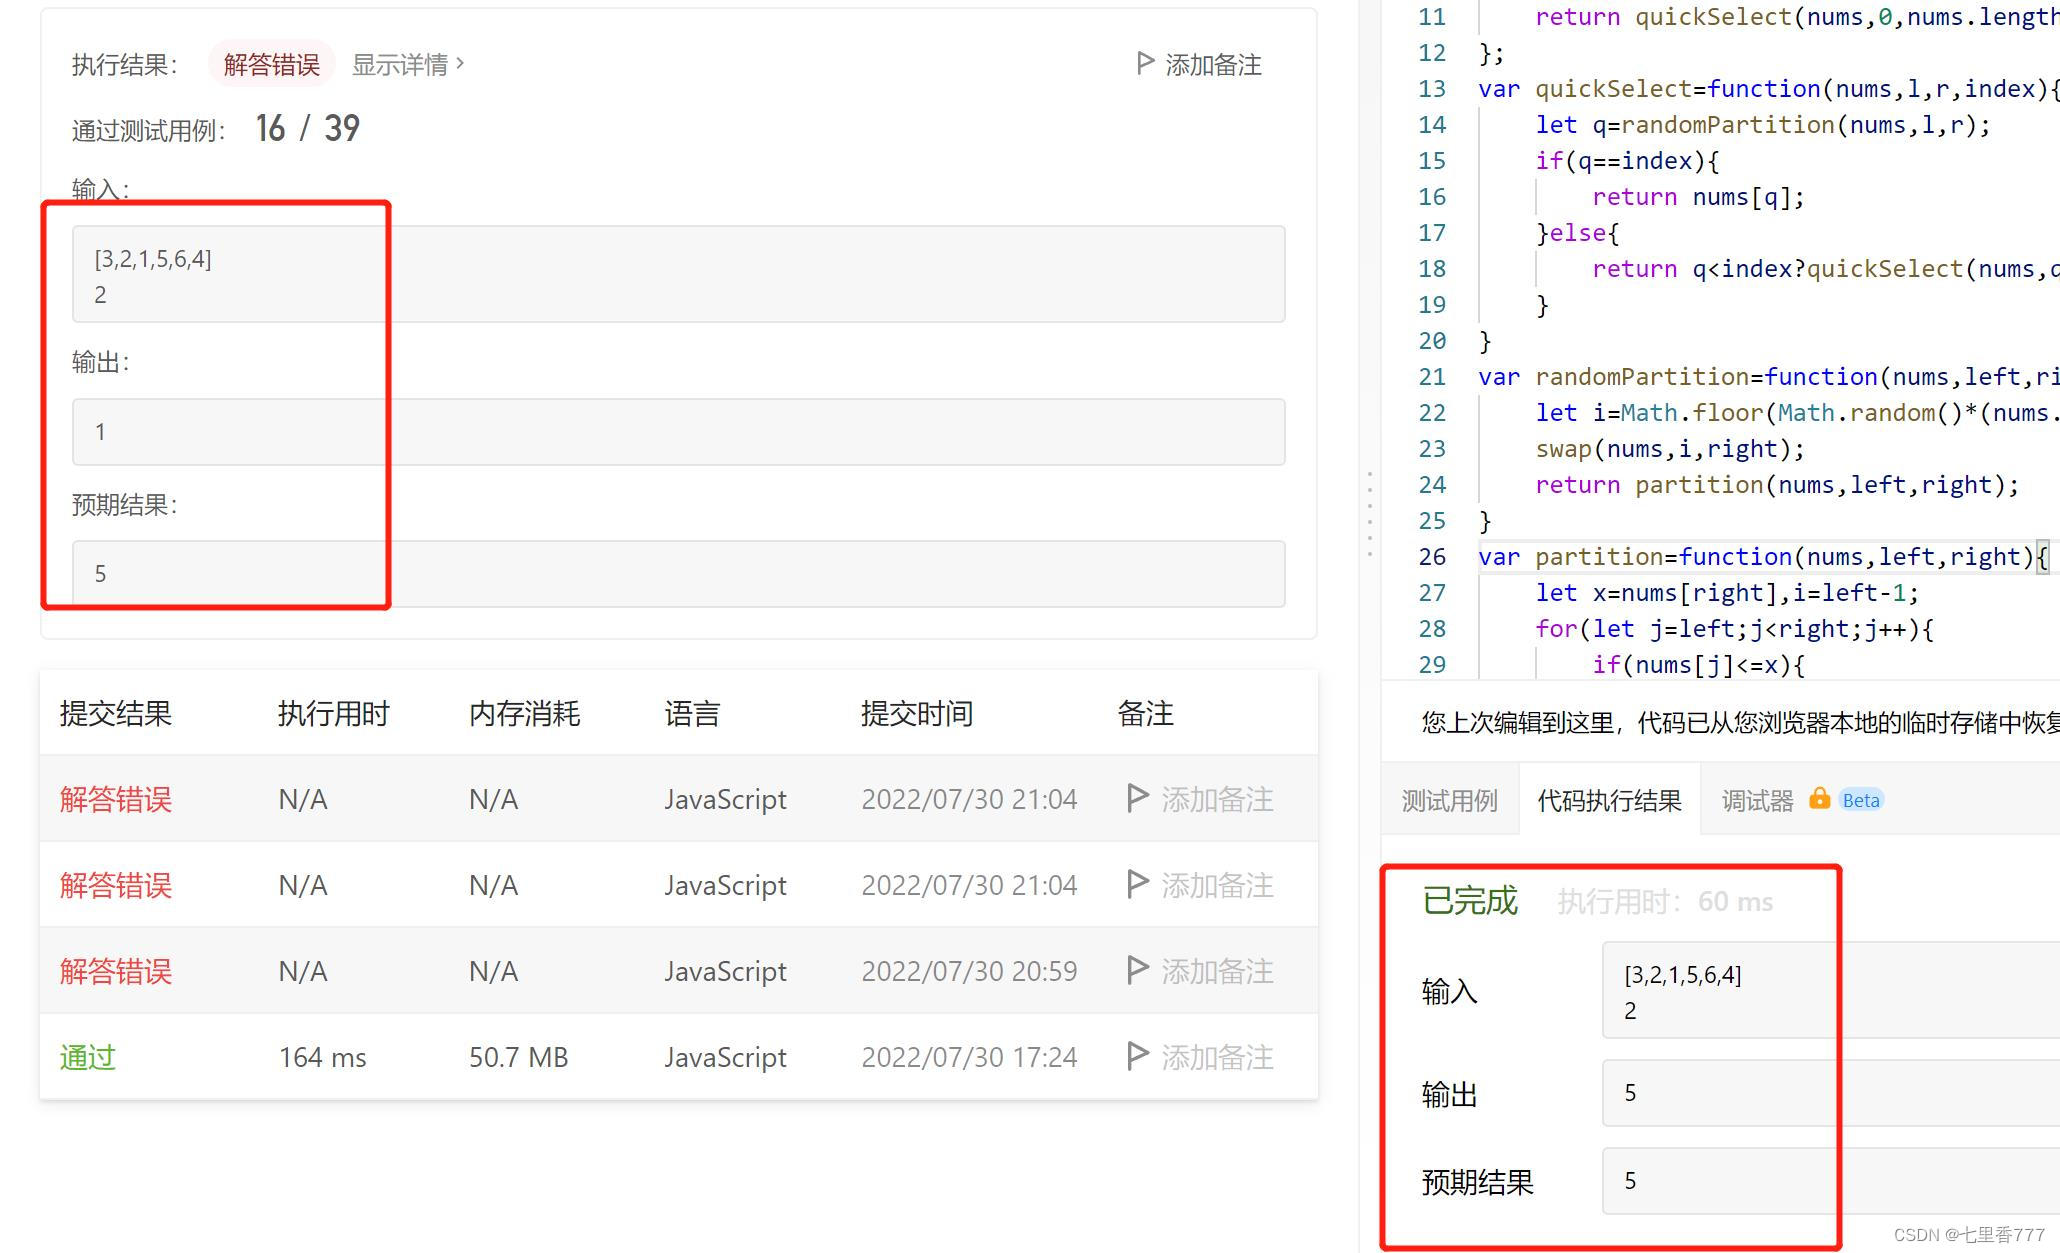The height and width of the screenshot is (1253, 2060).
Task: Click the flag icon beside top 添加备注
Action: pos(1145,64)
